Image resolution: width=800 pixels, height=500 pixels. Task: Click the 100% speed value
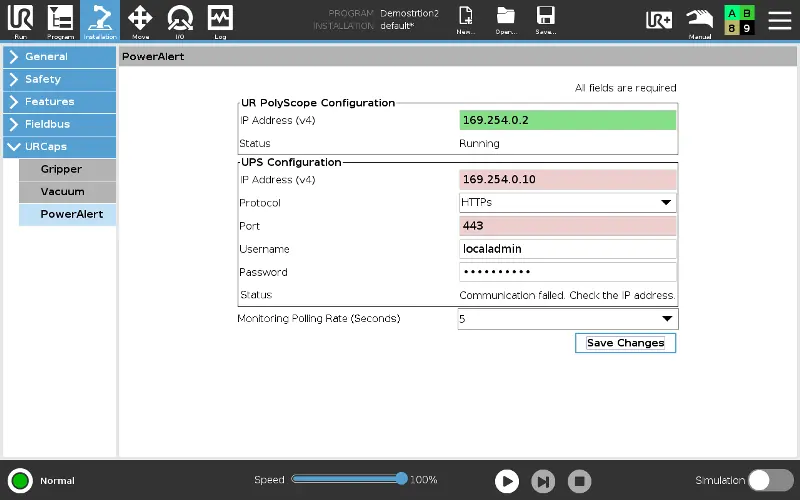[423, 480]
